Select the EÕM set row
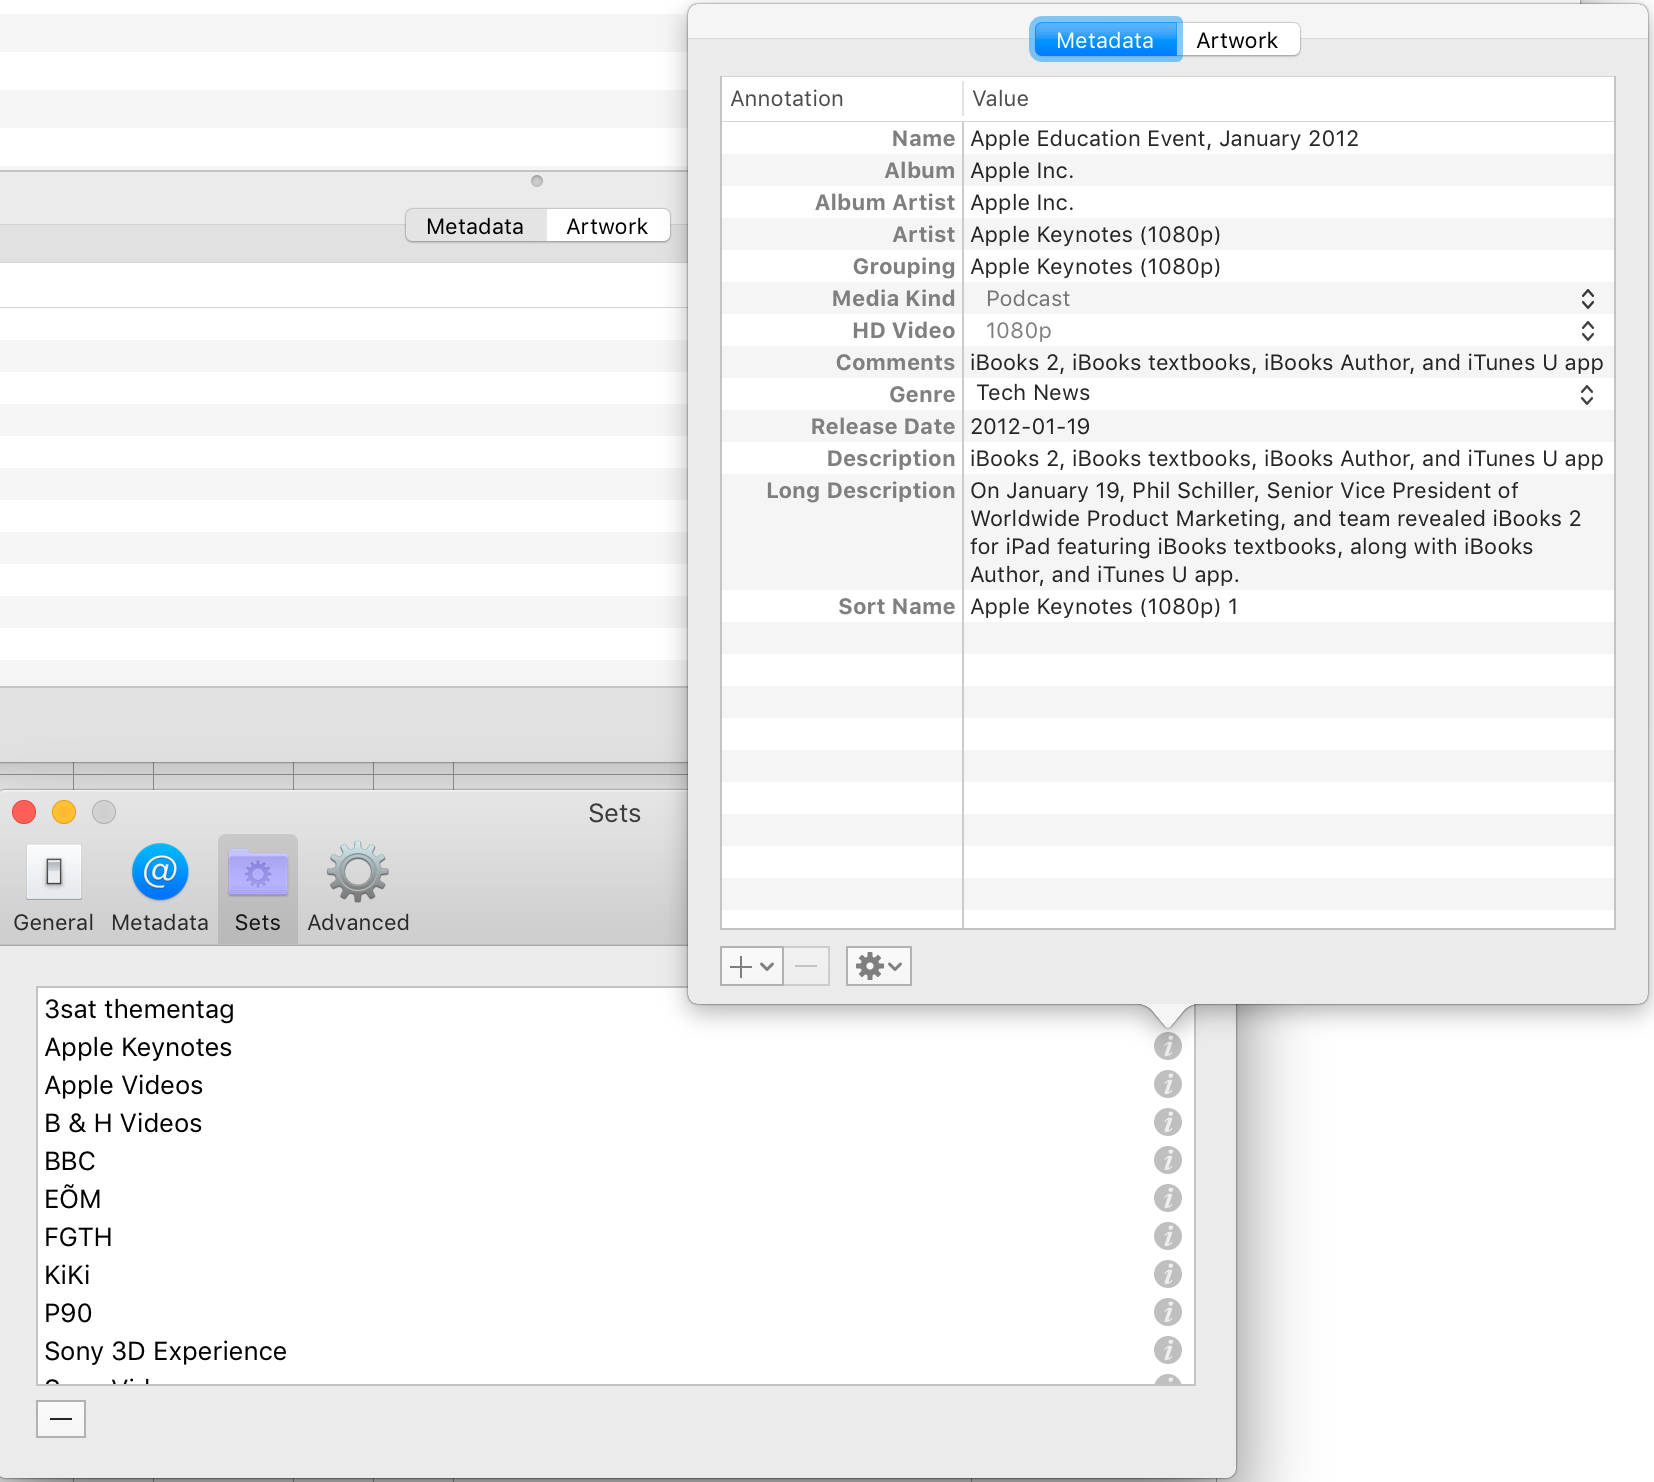The image size is (1654, 1482). pos(615,1199)
